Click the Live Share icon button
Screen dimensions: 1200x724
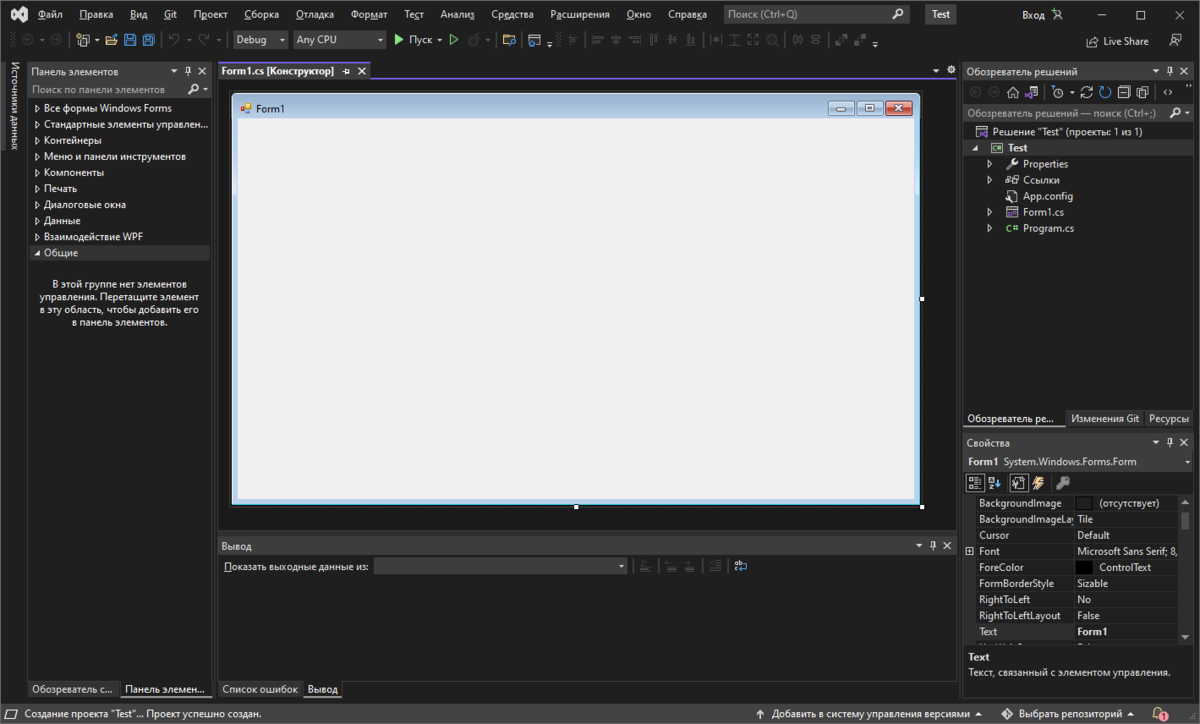1092,42
